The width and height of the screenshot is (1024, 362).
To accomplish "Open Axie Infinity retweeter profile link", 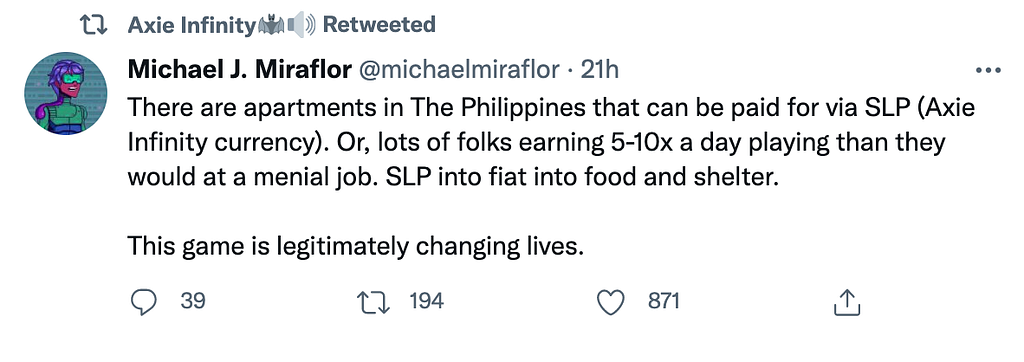I will pos(192,25).
